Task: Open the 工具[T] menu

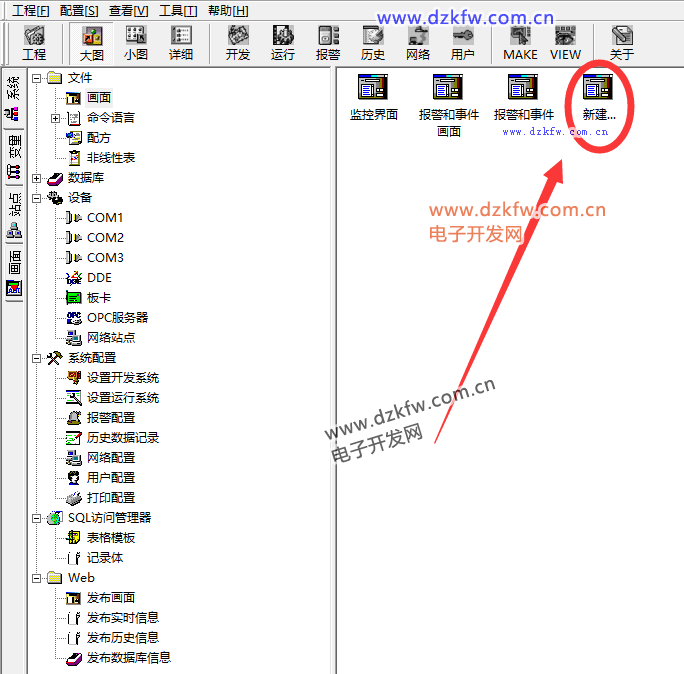Action: (x=178, y=10)
